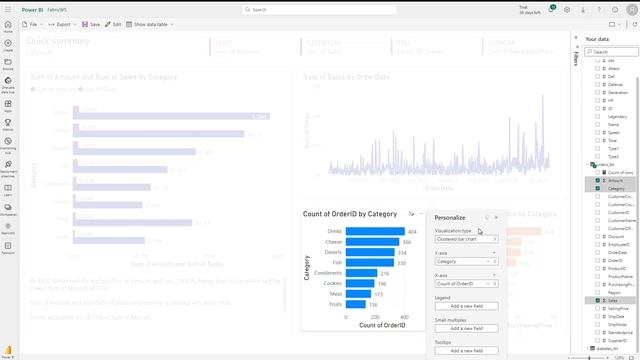Open settings gear in header
The image size is (640, 360).
coord(567,9)
